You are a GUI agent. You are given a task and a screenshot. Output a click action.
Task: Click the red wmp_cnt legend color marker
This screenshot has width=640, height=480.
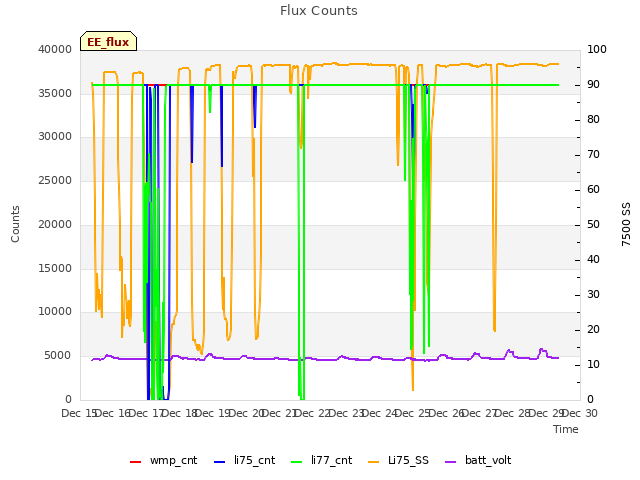click(x=136, y=462)
